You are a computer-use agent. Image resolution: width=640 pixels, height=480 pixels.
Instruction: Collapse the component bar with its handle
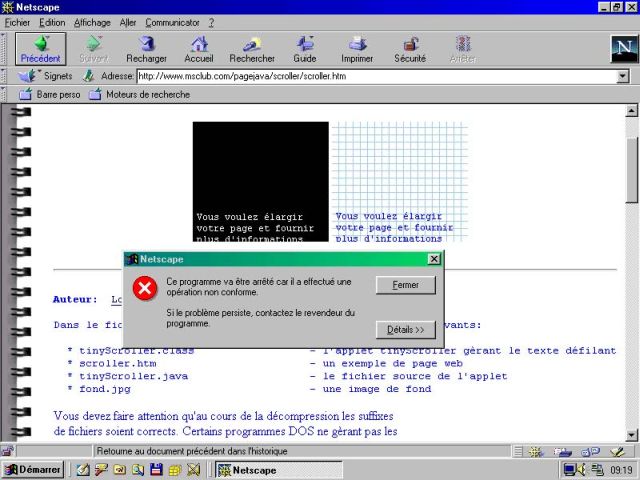[518, 451]
